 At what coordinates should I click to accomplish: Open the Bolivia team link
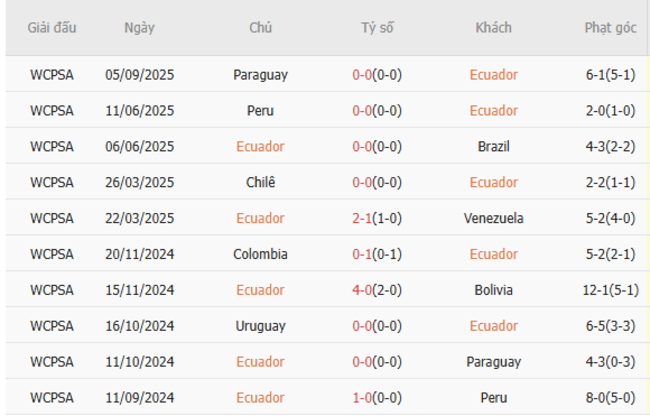pyautogui.click(x=494, y=291)
